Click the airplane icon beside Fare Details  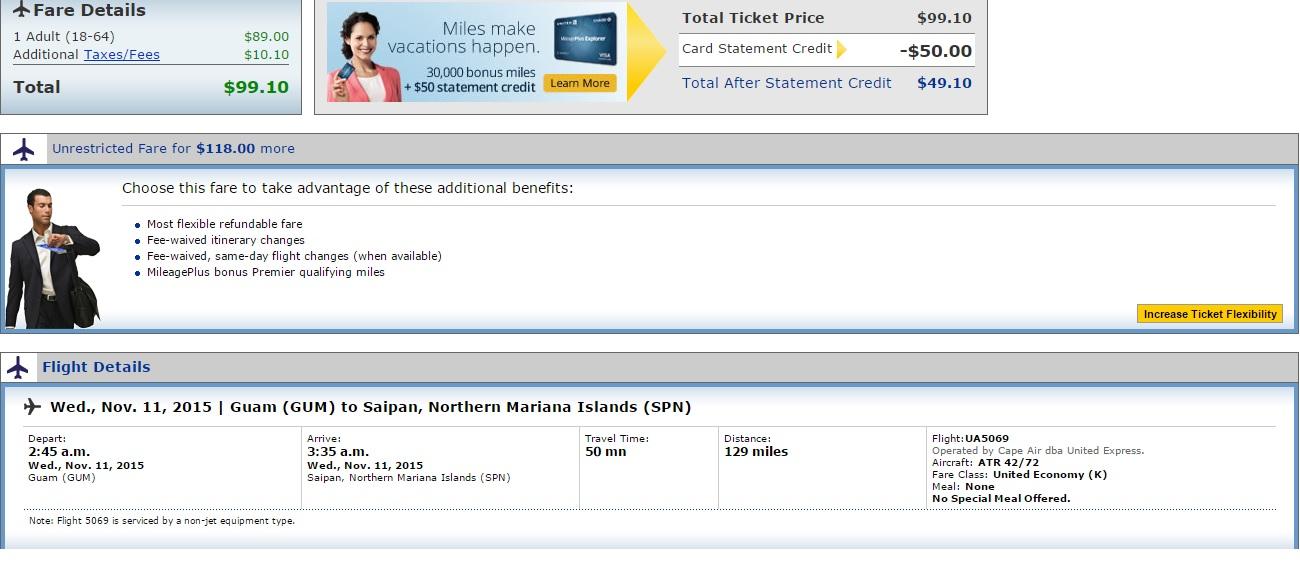pyautogui.click(x=21, y=10)
